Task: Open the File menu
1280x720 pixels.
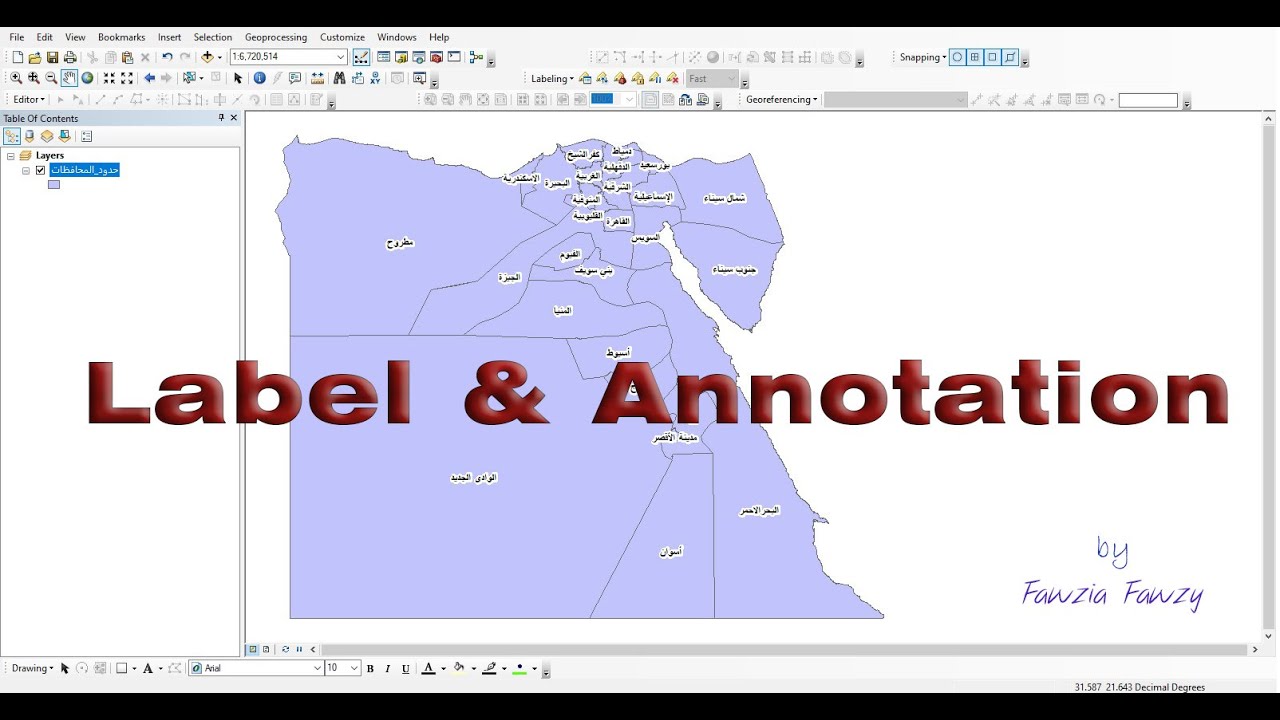Action: tap(17, 37)
